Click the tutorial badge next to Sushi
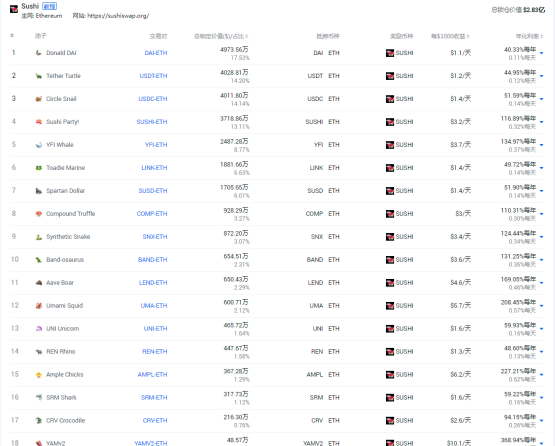The image size is (555, 446). click(50, 6)
